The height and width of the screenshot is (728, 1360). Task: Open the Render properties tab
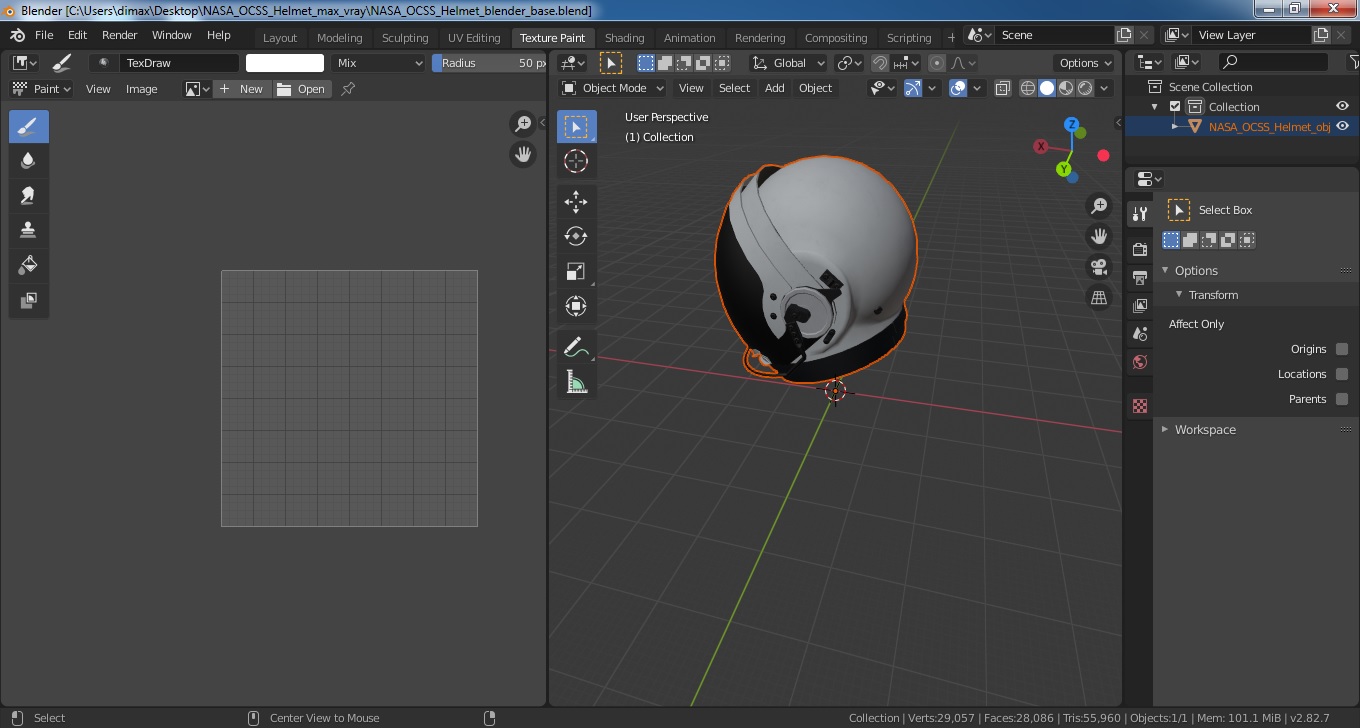1140,249
